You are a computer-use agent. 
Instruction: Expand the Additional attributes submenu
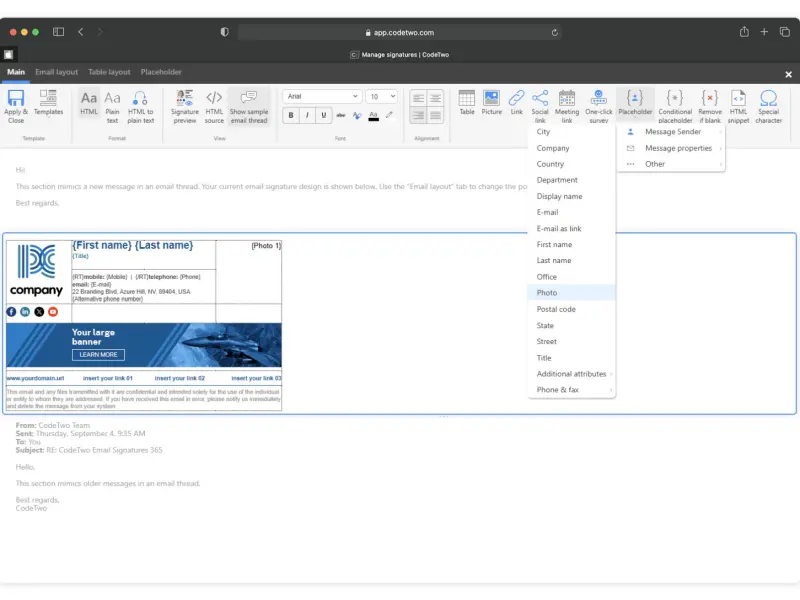click(572, 374)
